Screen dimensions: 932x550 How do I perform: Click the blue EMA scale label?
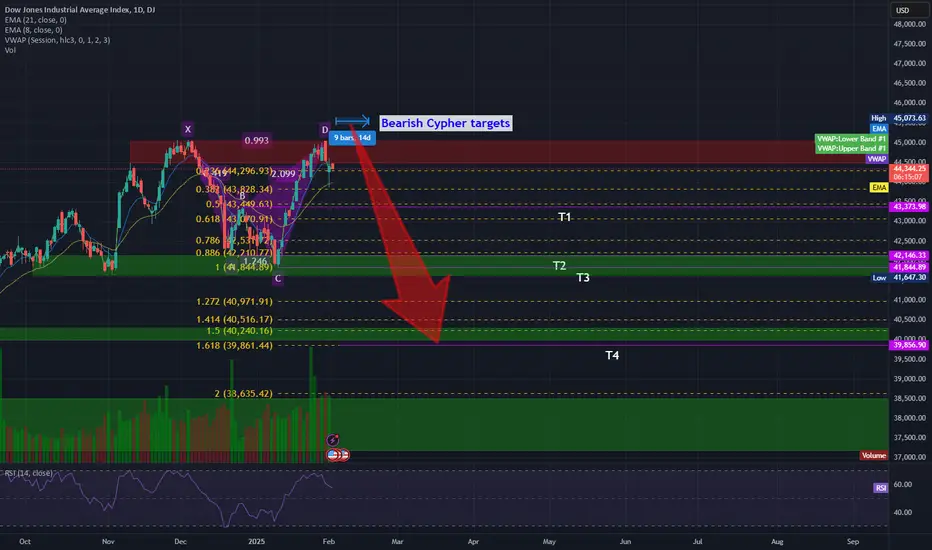[x=879, y=129]
